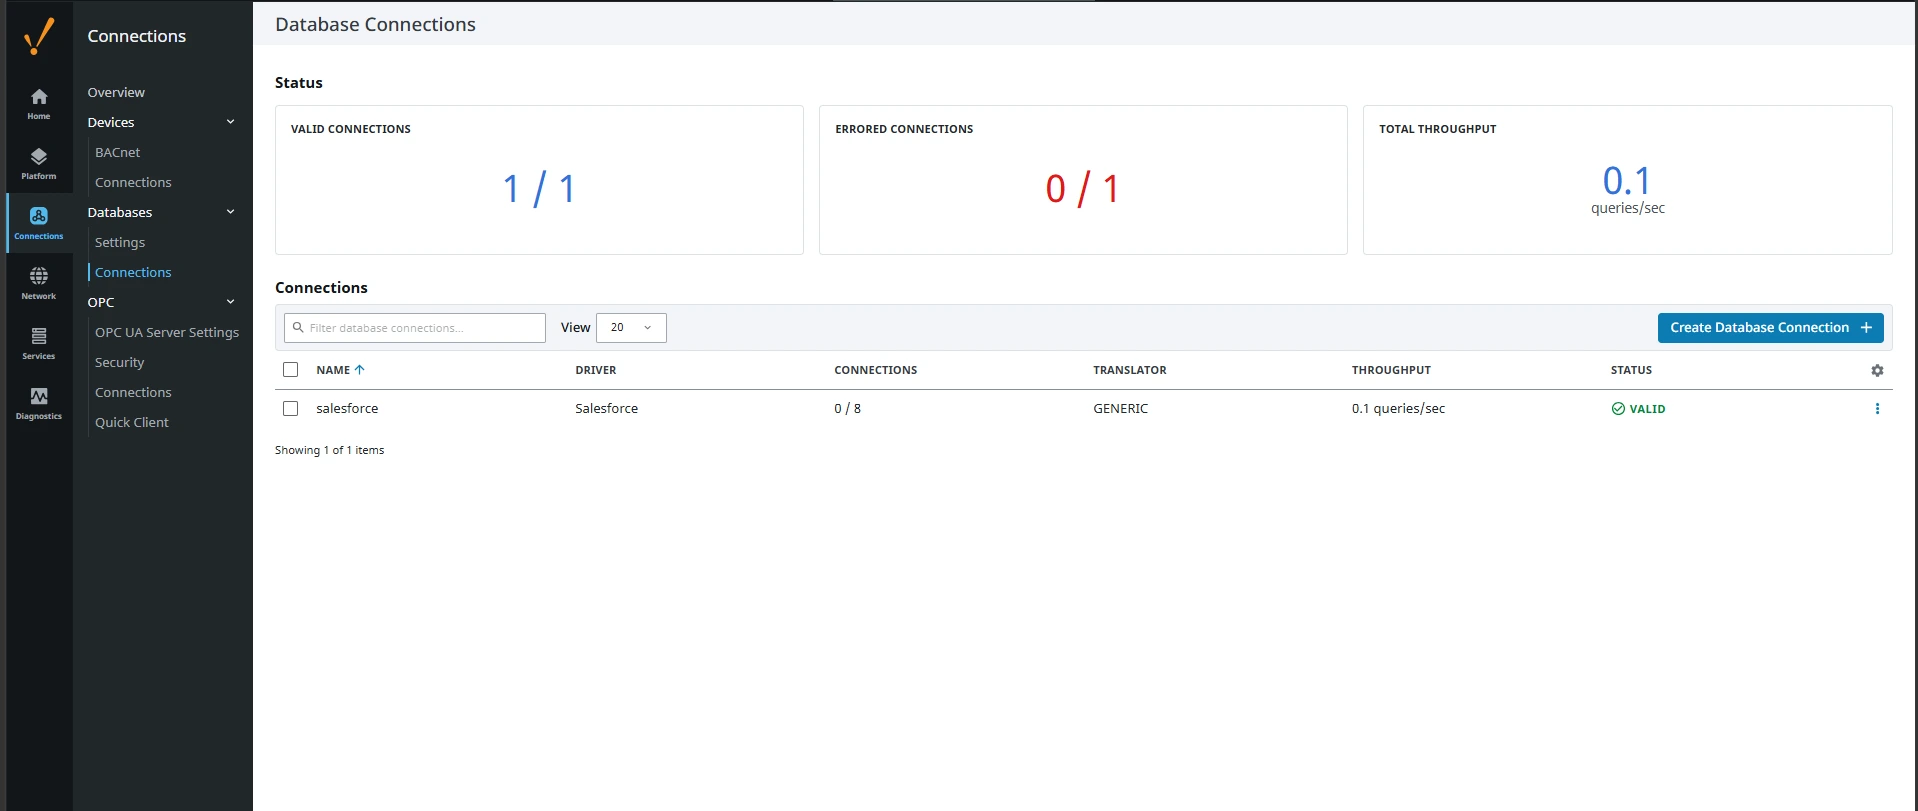Click the 0.1 queries/sec throughput cell
The image size is (1918, 811).
1398,408
